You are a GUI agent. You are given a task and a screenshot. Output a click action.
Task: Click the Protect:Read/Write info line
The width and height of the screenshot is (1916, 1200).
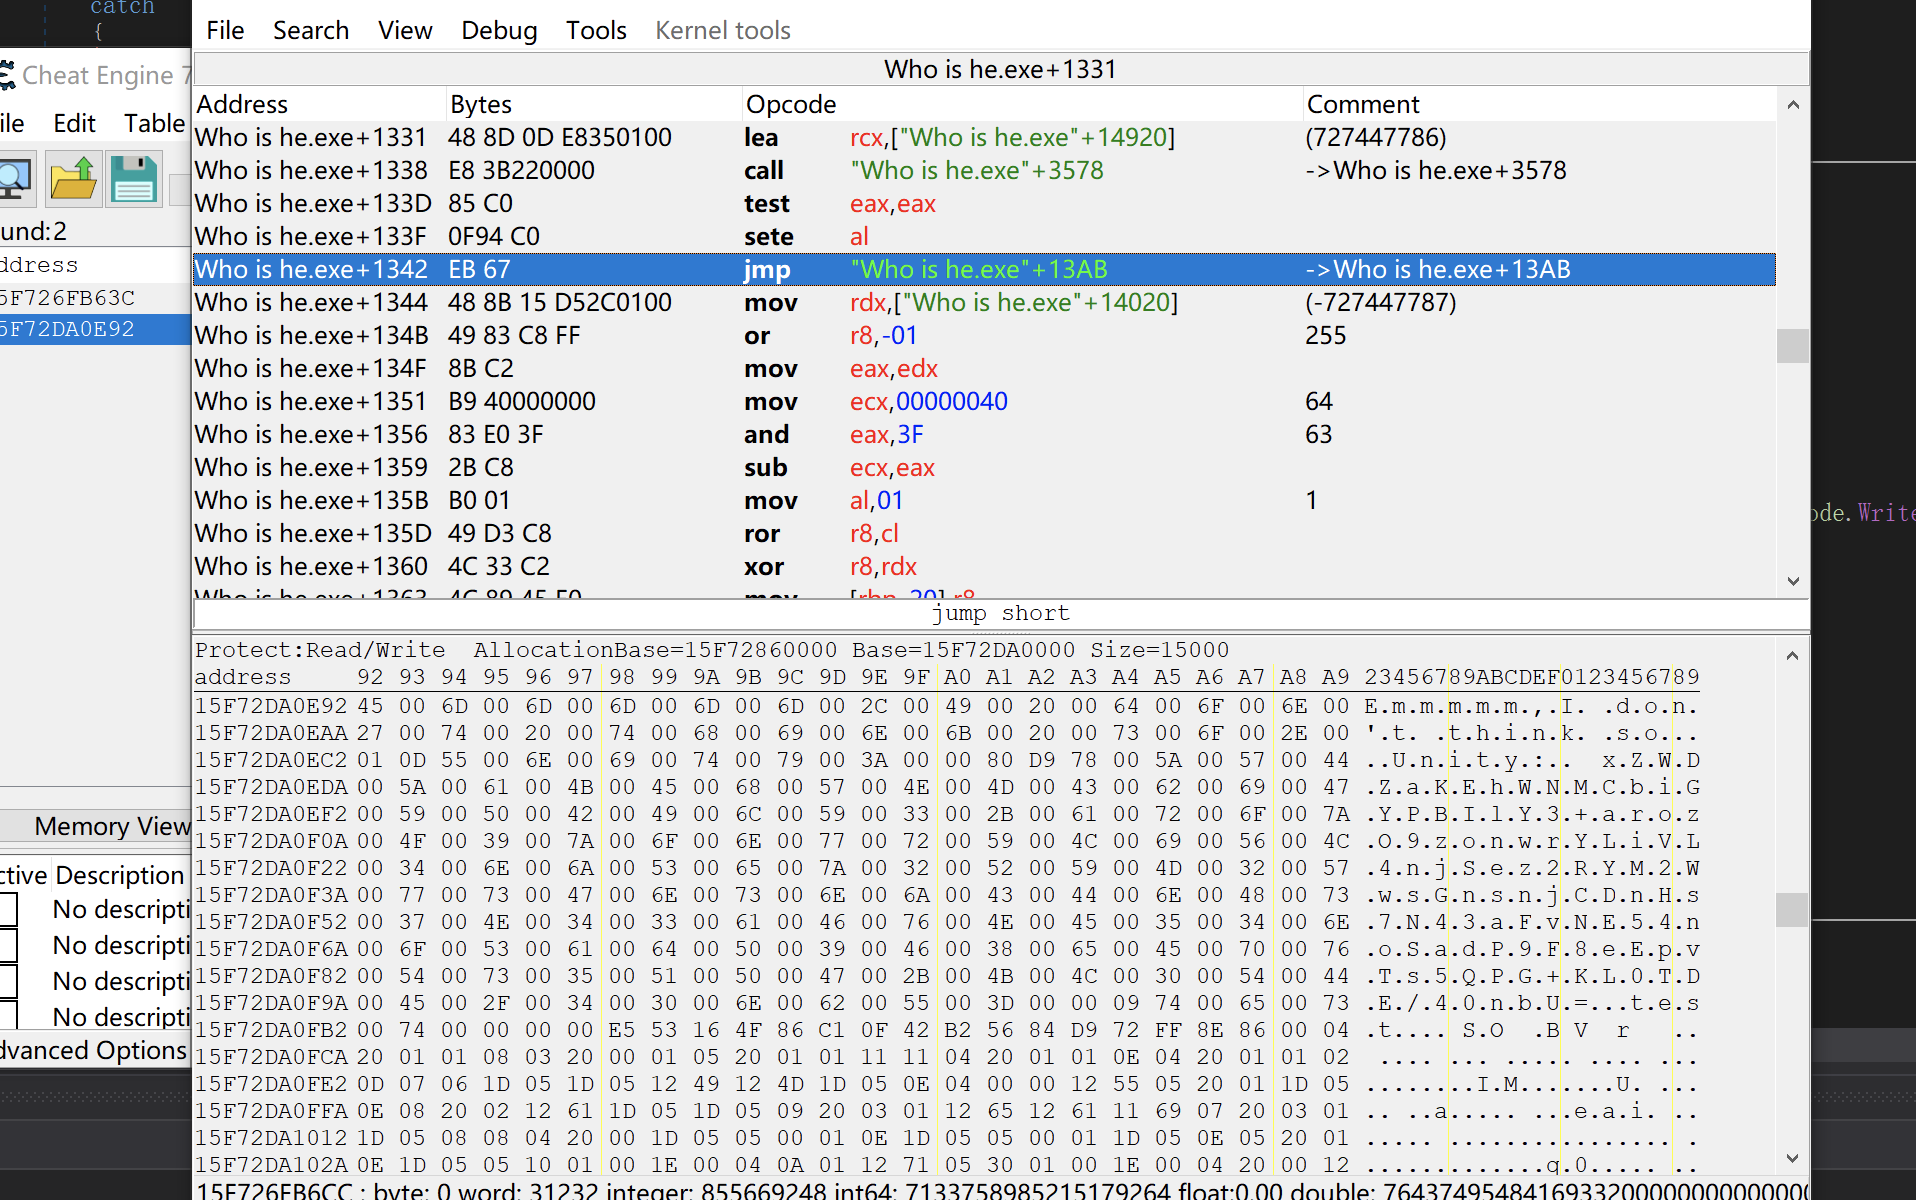[x=712, y=650]
